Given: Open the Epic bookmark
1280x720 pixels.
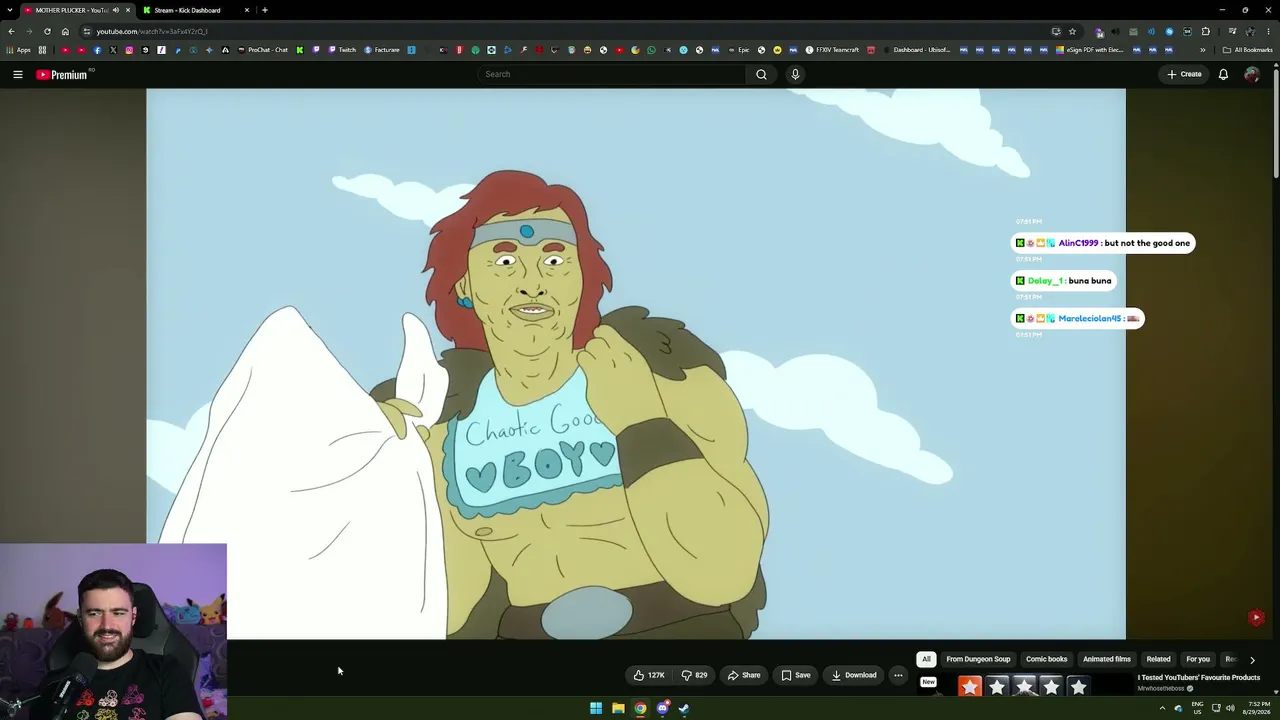Looking at the screenshot, I should (x=739, y=50).
